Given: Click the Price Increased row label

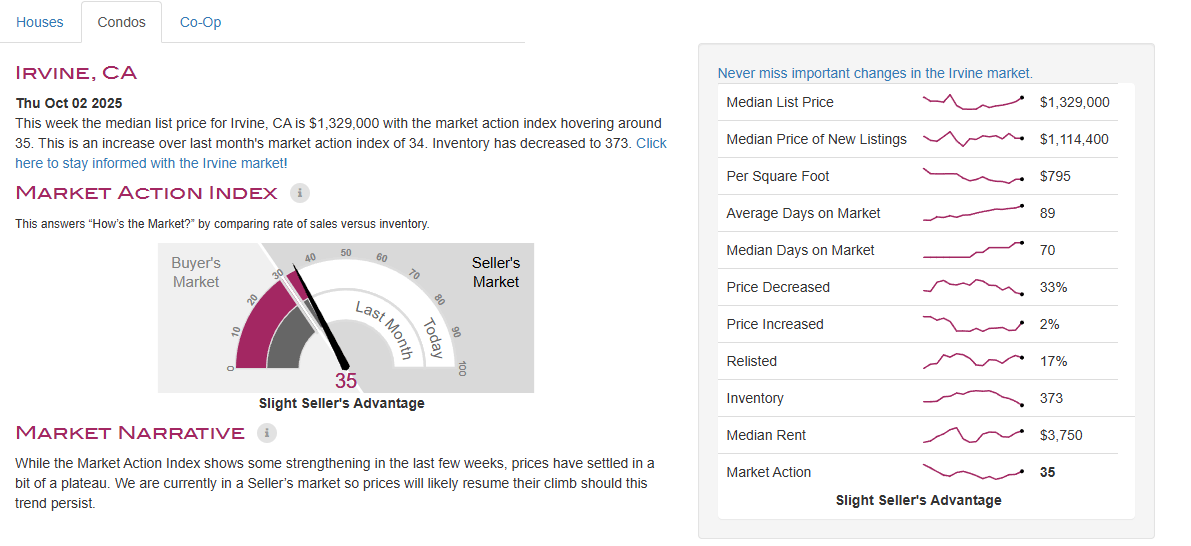Looking at the screenshot, I should point(775,324).
